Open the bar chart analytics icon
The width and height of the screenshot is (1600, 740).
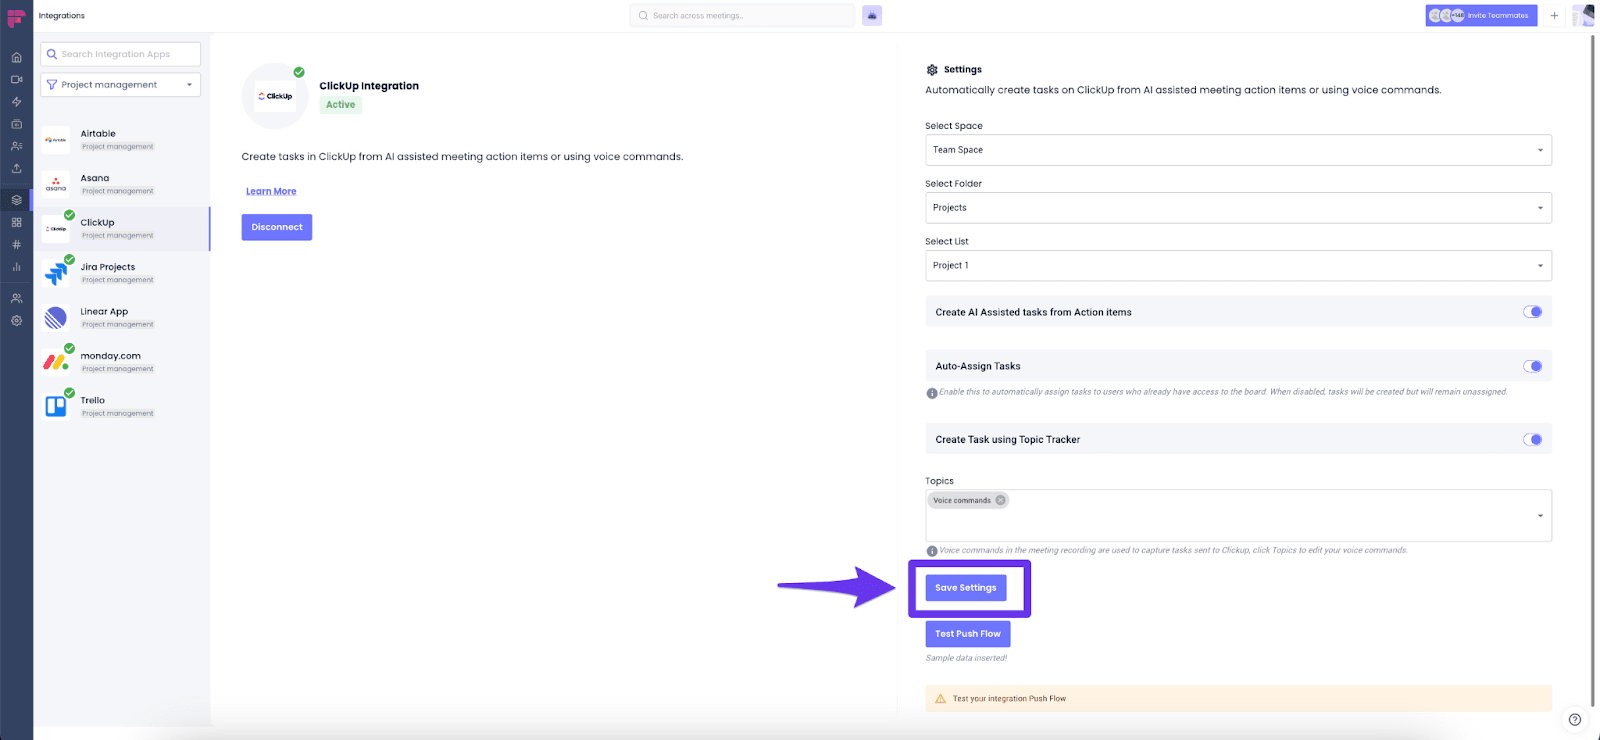pyautogui.click(x=16, y=267)
